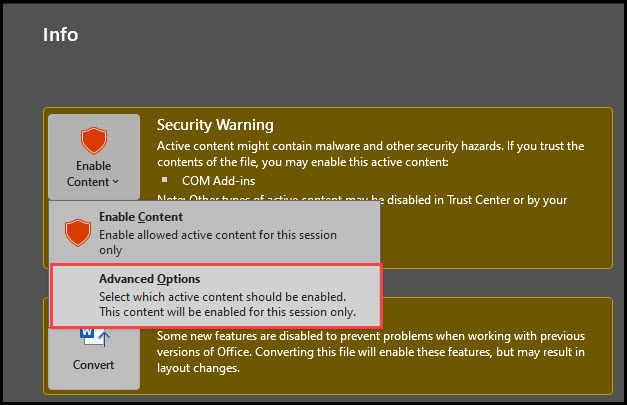Click the COM Add-ins square bullet marker
Viewport: 627px width, 405px height.
(164, 180)
